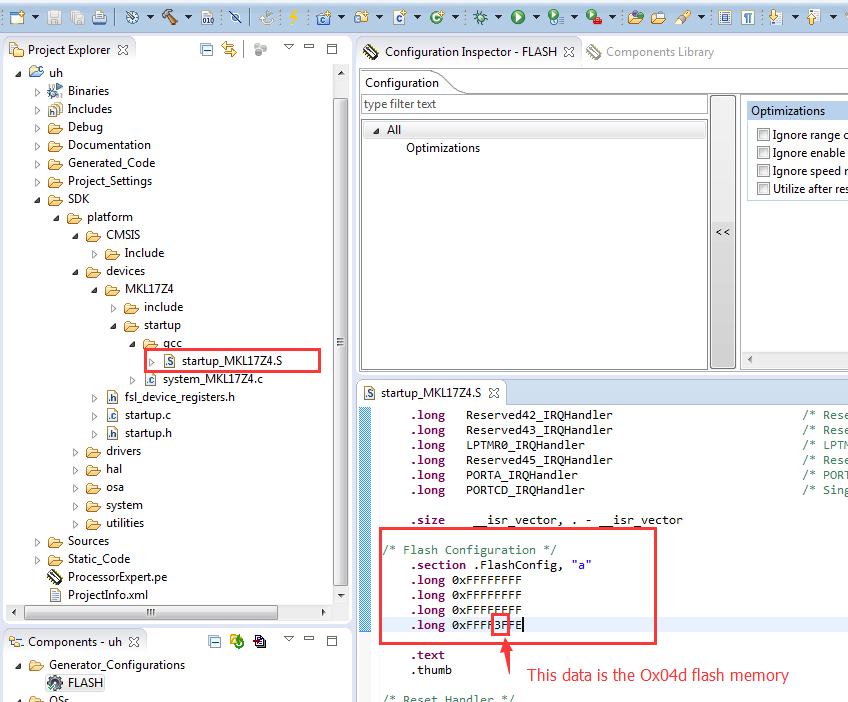Click the New C Source Folder icon

click(x=361, y=17)
